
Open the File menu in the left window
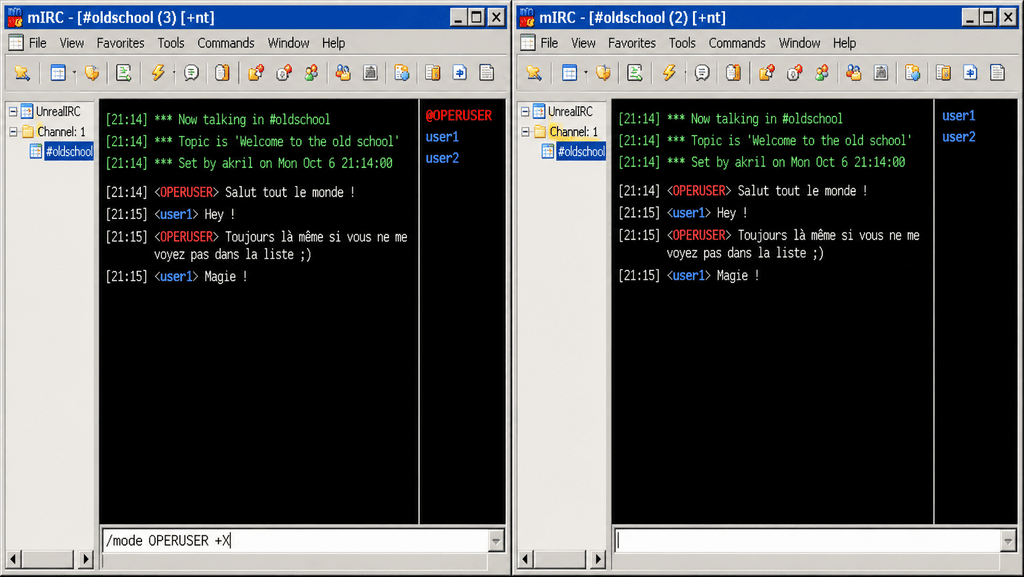tap(37, 43)
